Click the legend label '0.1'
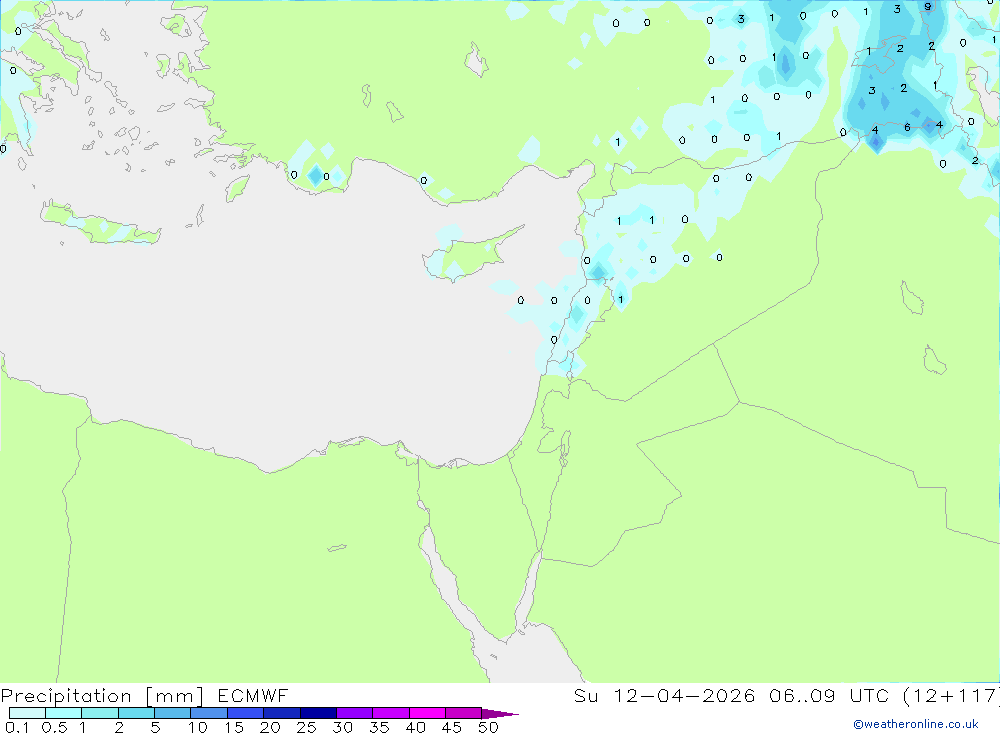 pyautogui.click(x=17, y=727)
